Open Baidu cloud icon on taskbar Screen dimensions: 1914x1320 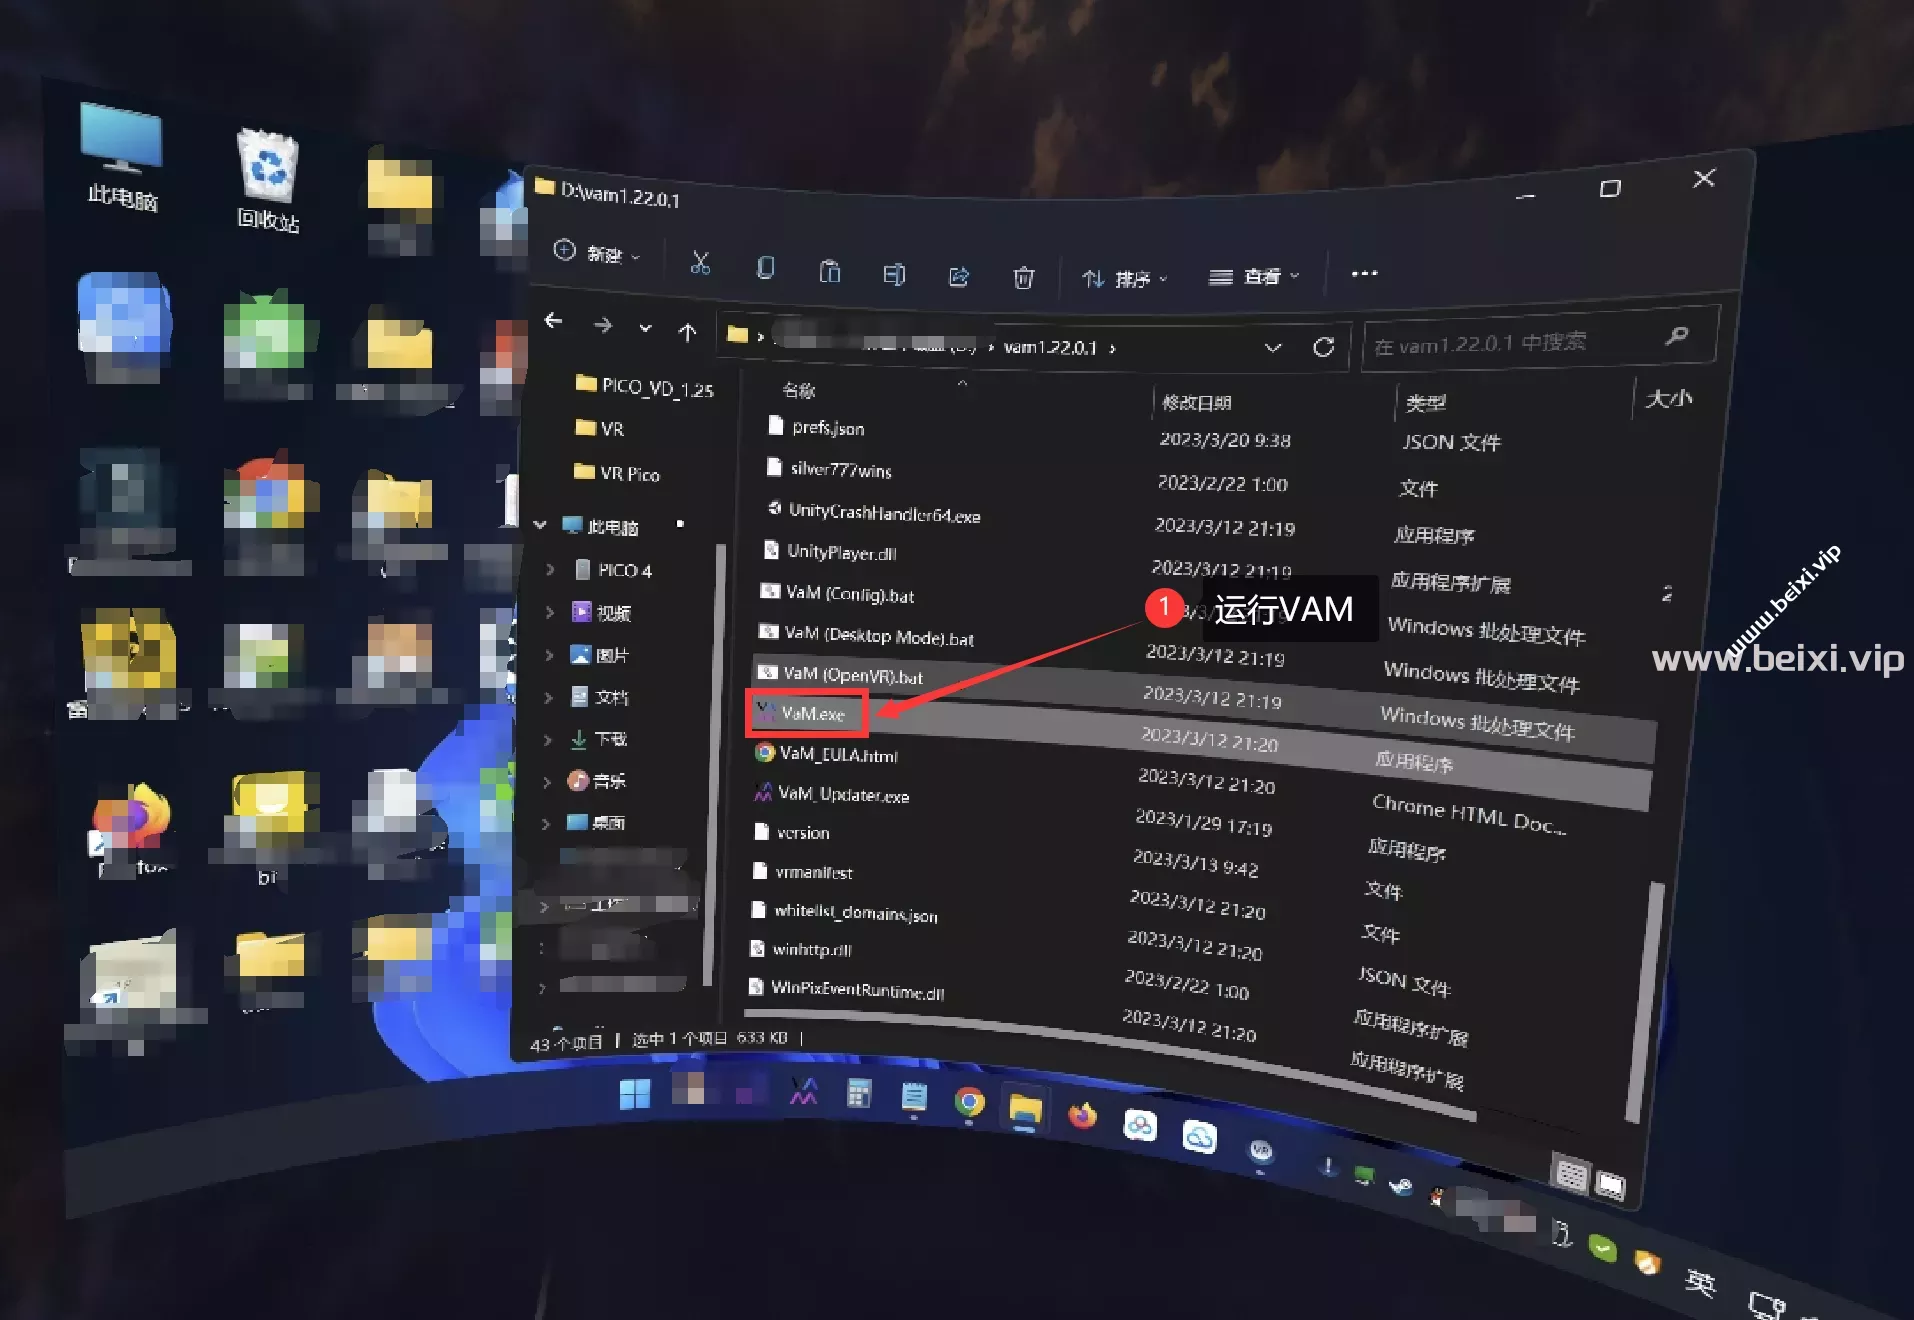click(x=1139, y=1126)
